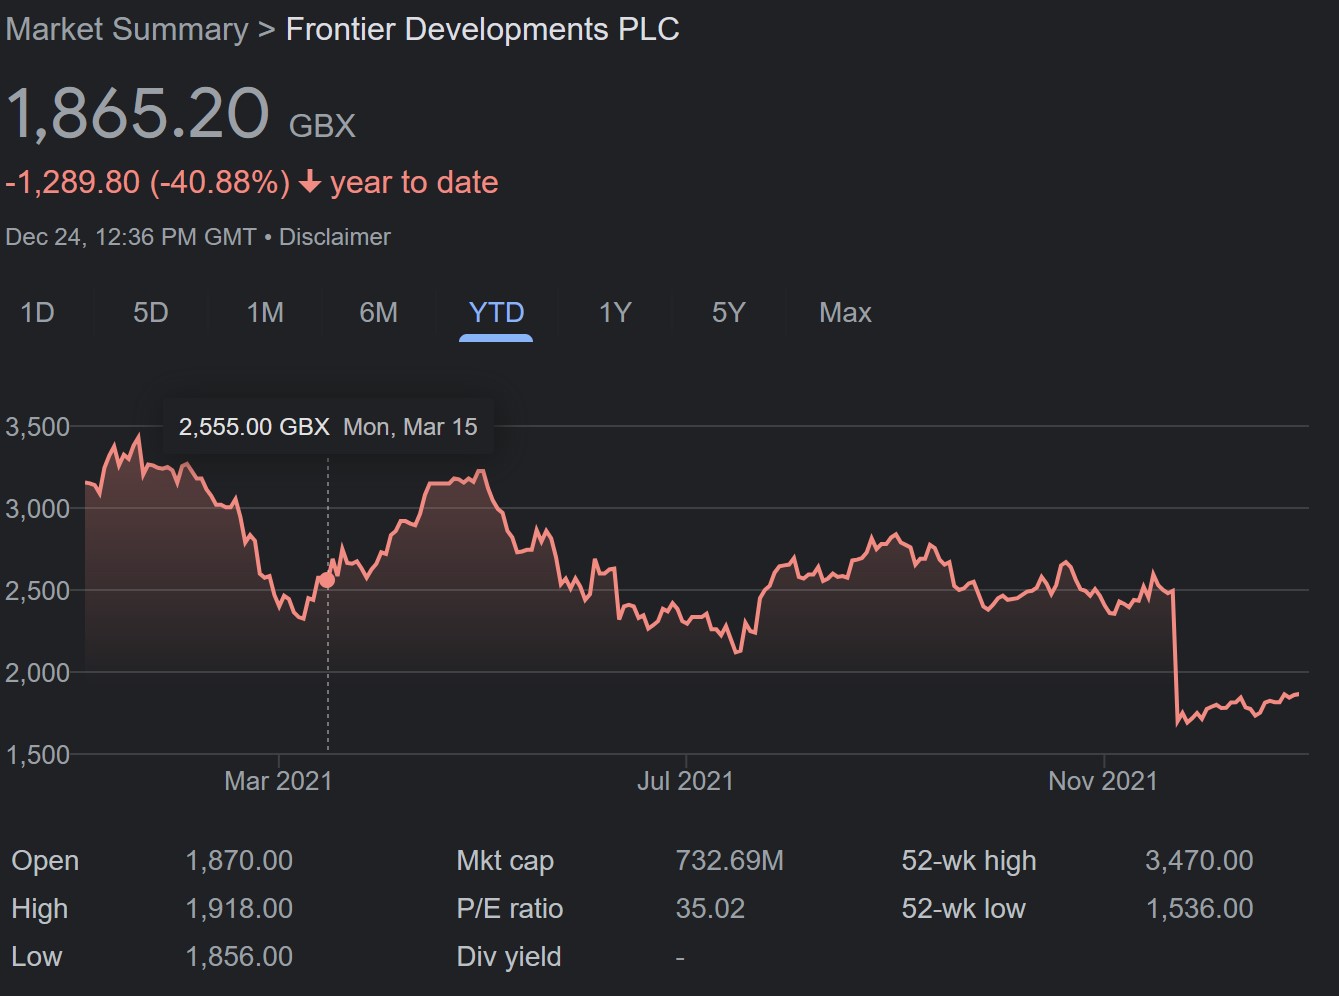This screenshot has height=996, width=1339.
Task: Click the 3,000 y-axis label
Action: coord(38,509)
